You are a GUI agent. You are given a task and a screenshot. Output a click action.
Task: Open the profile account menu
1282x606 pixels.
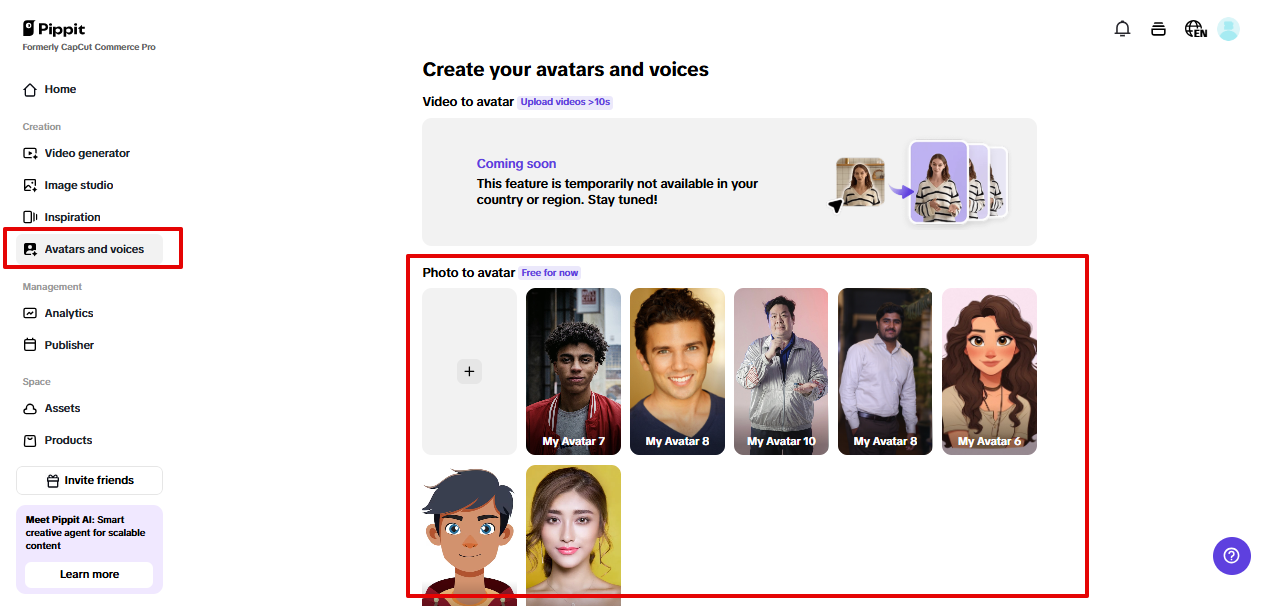(1228, 29)
